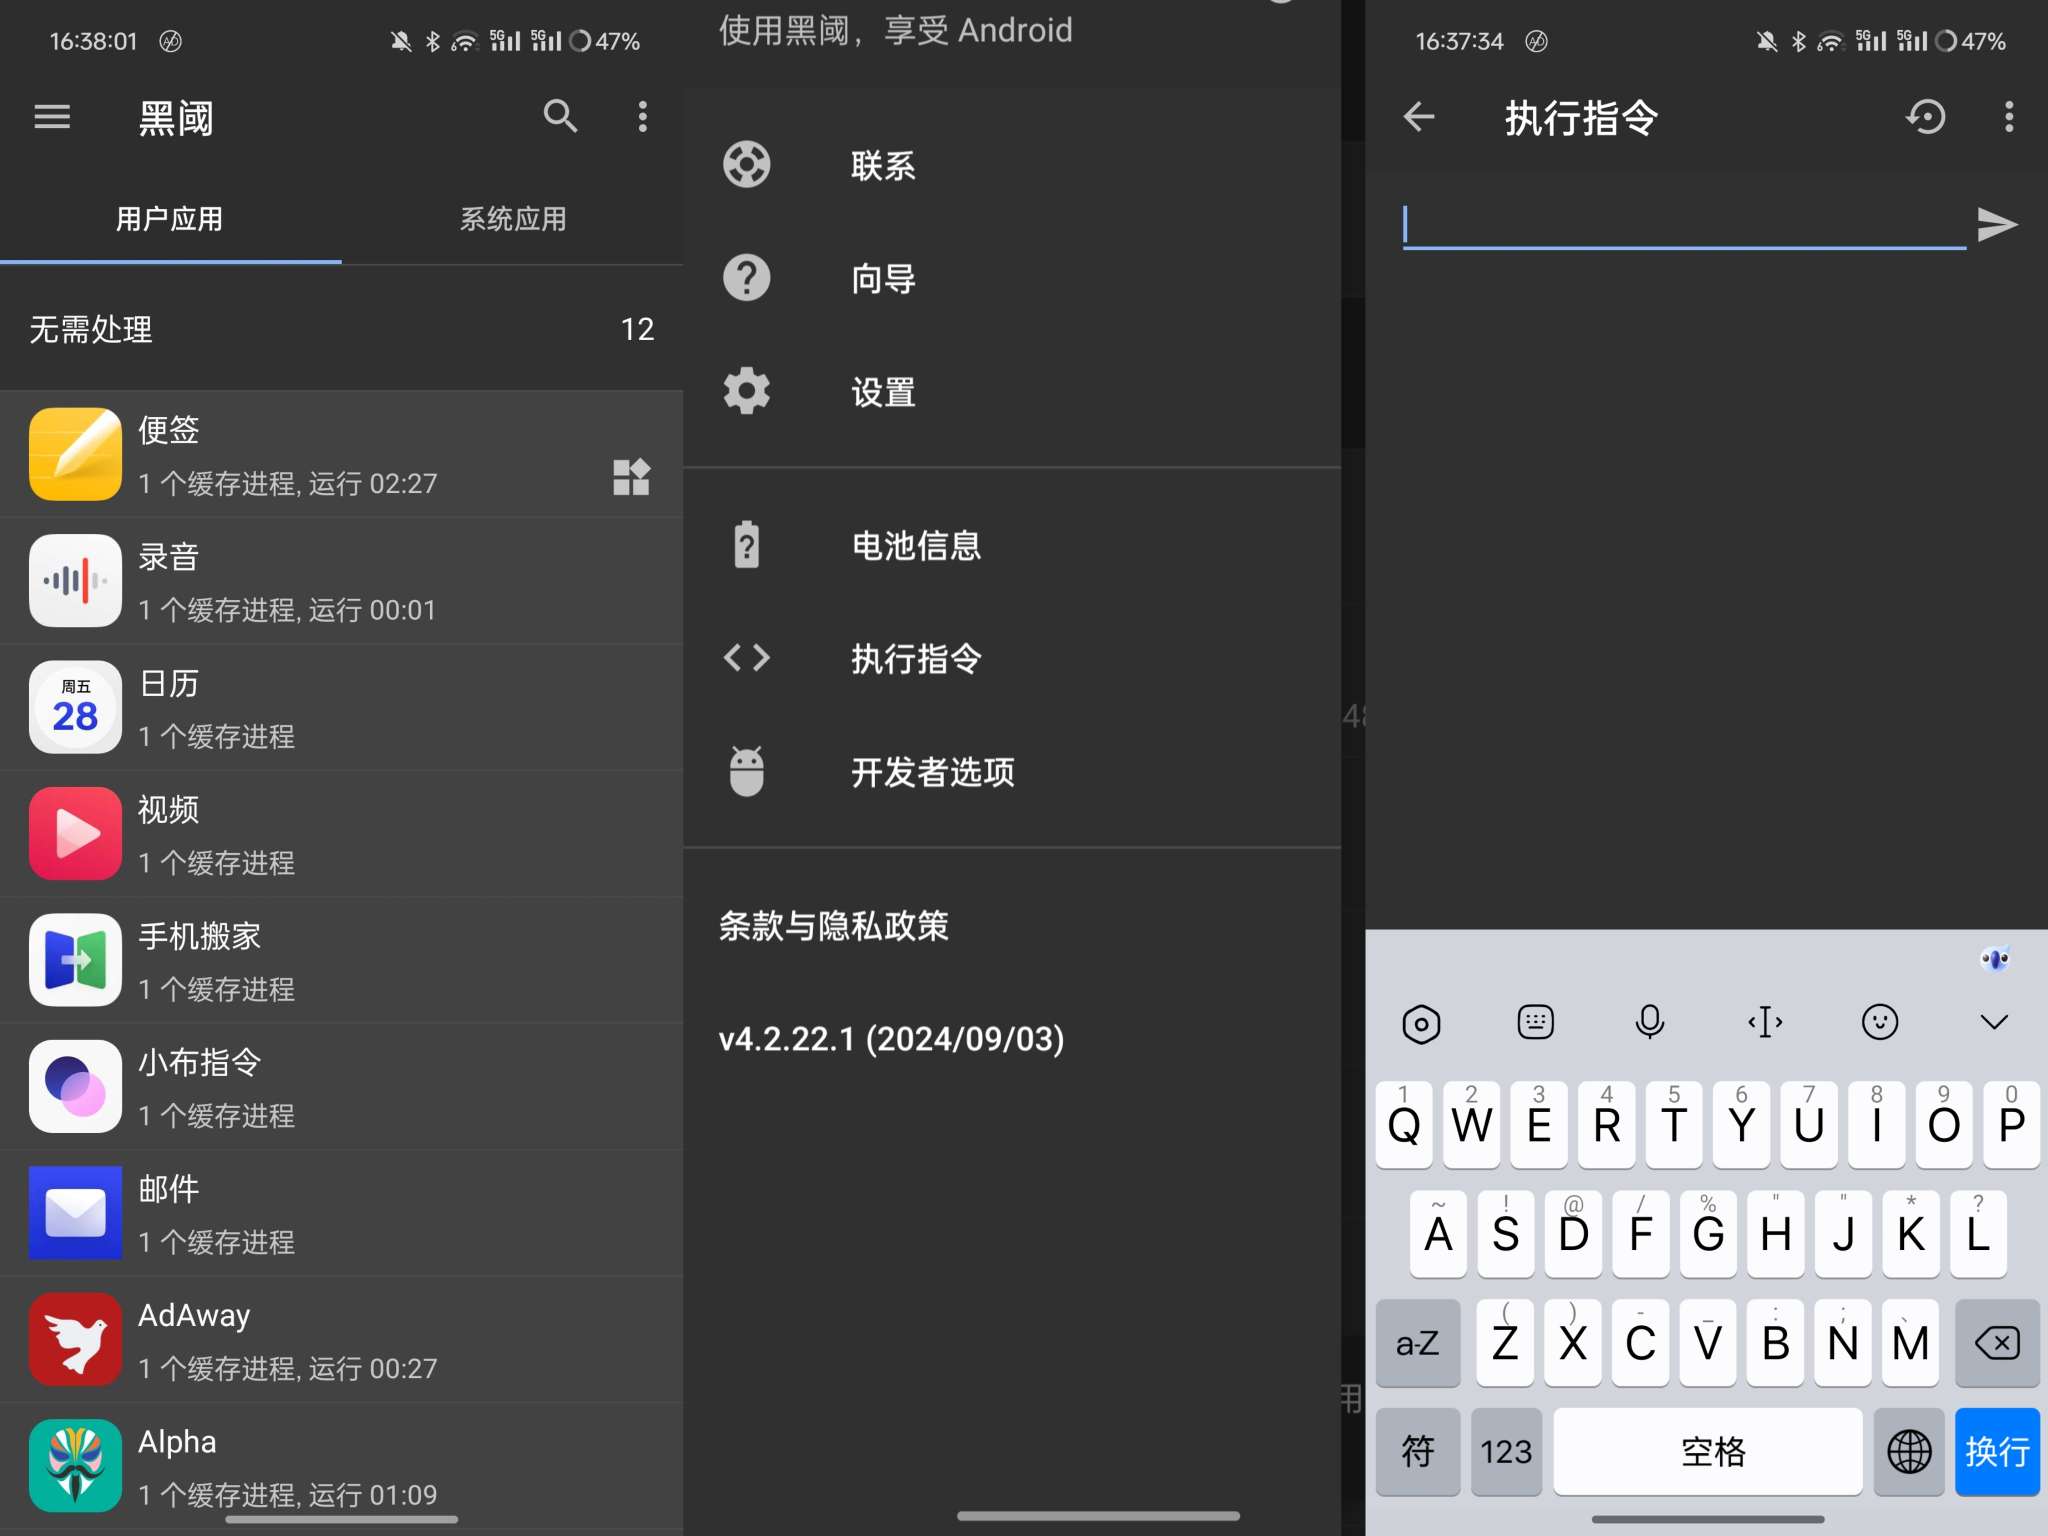Select the 小布指令 app icon
The width and height of the screenshot is (2048, 1536).
[76, 1086]
